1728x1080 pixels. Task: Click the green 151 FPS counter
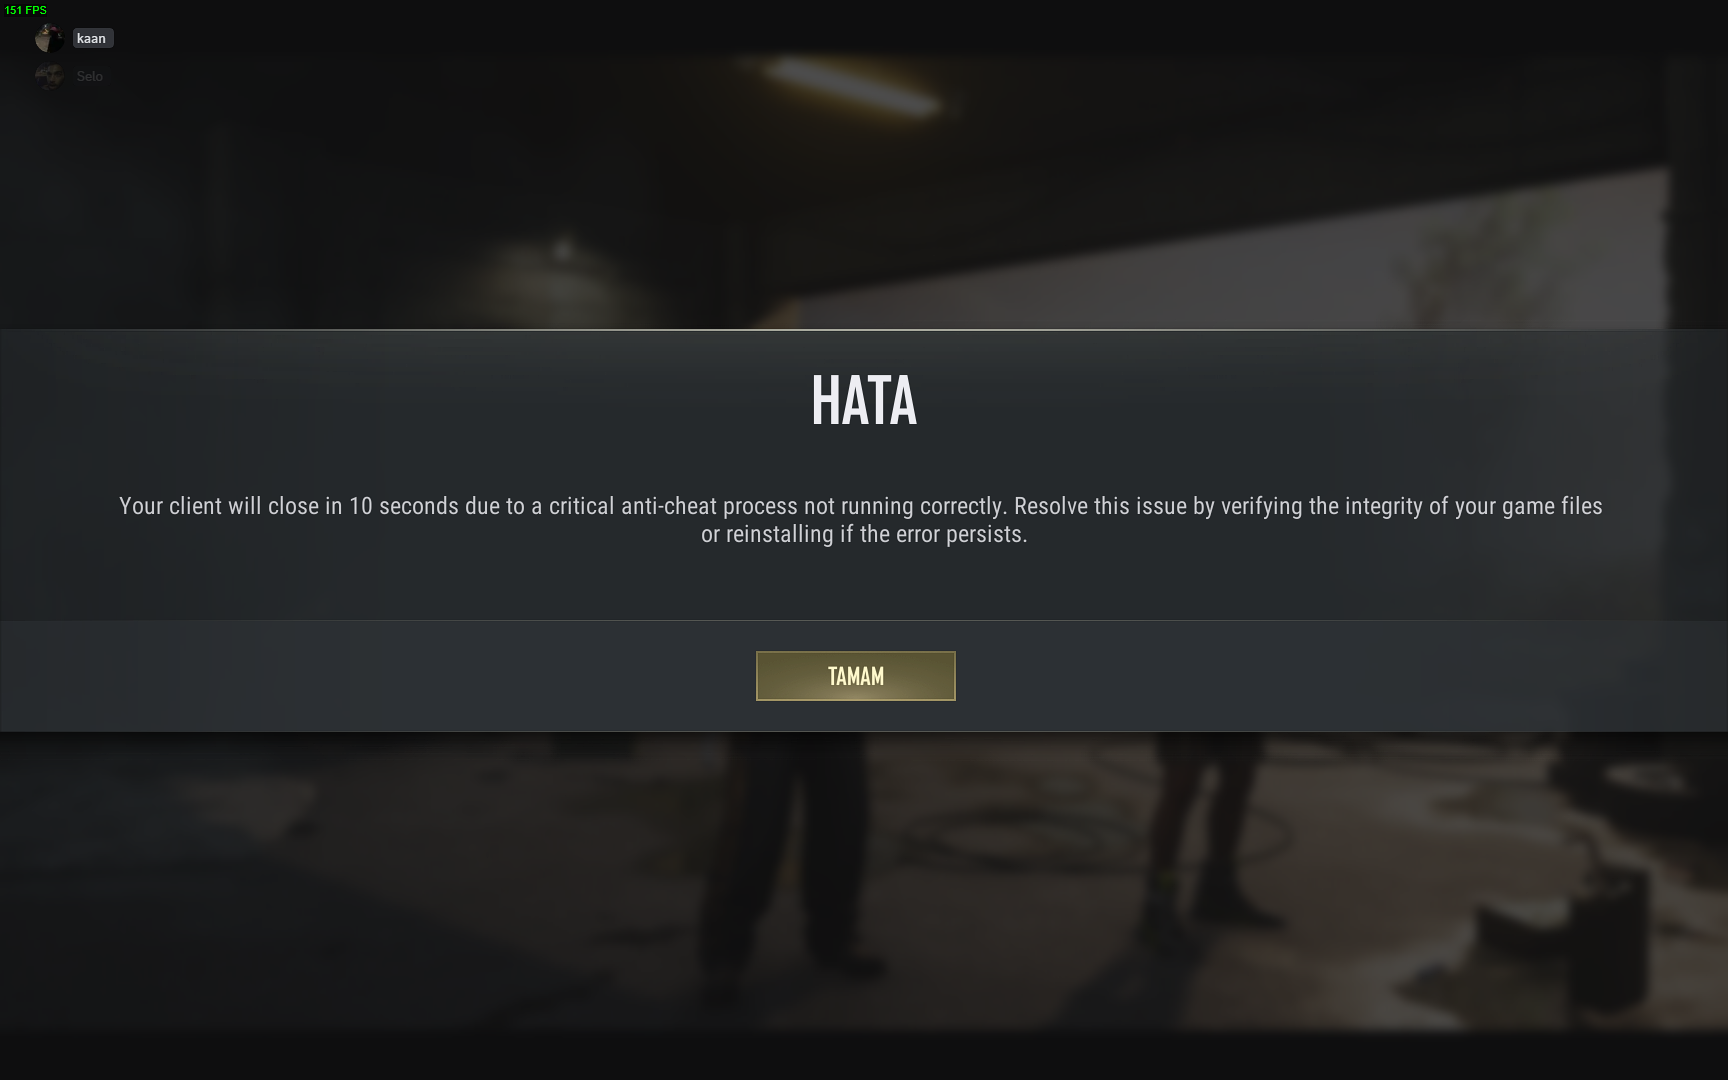click(x=25, y=10)
